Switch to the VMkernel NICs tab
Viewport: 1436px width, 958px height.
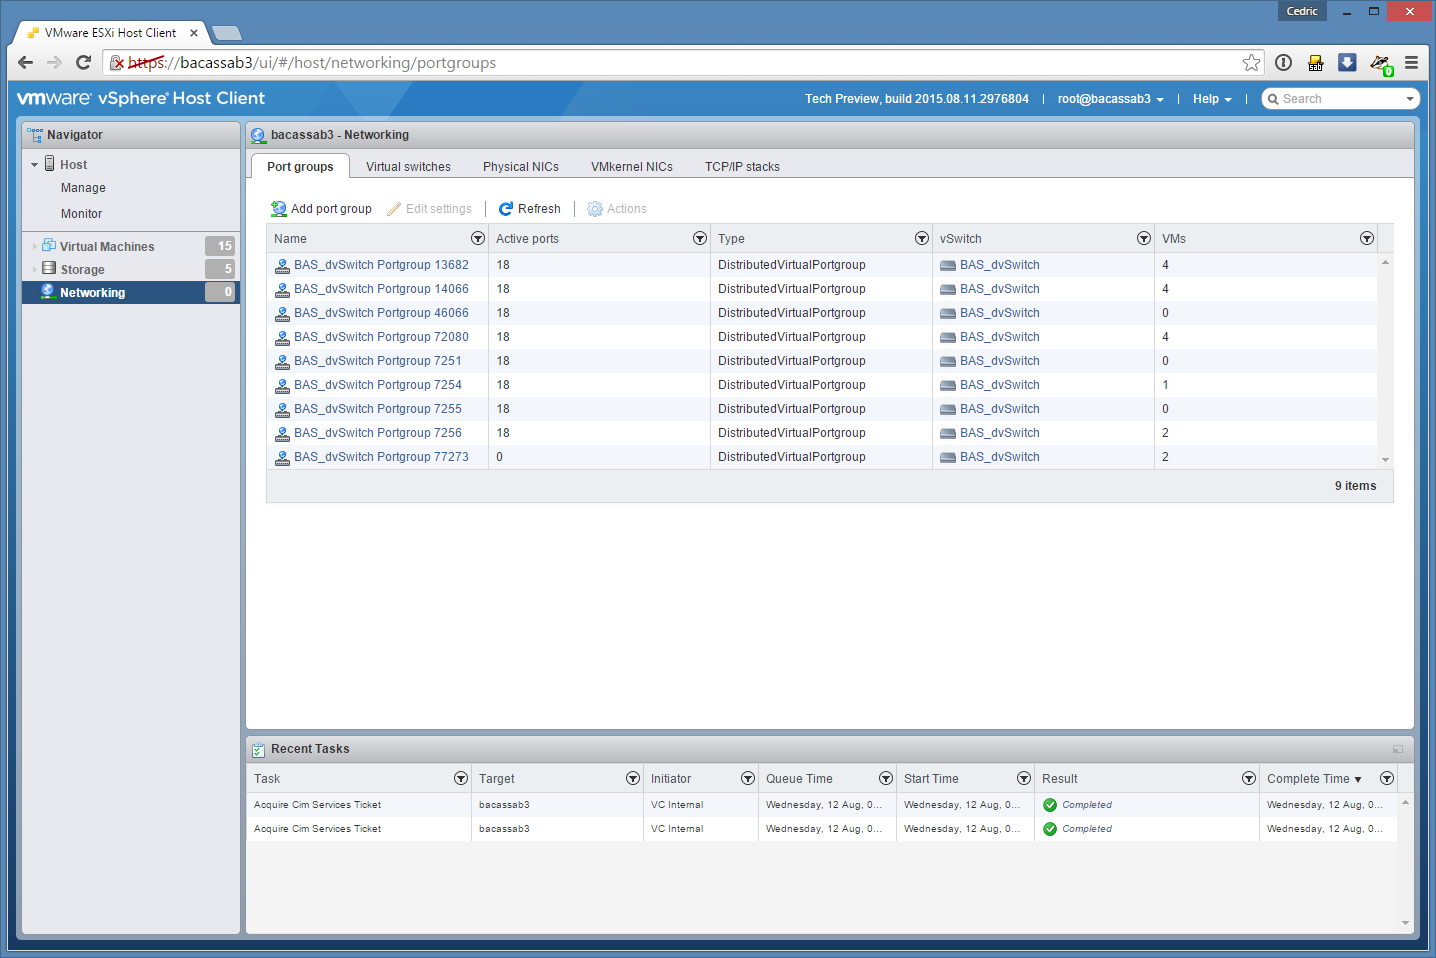tap(631, 167)
